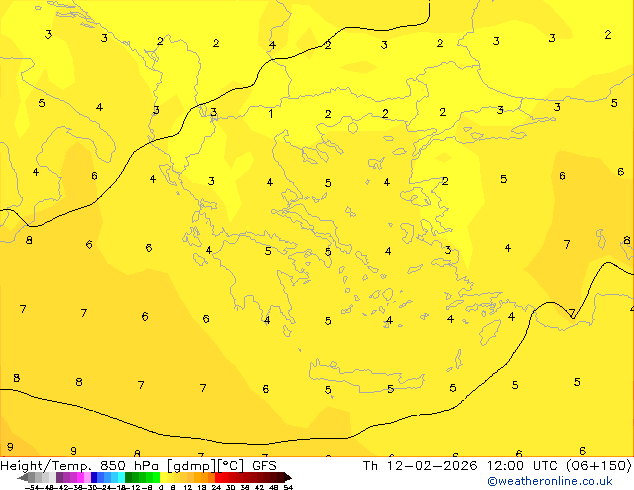Select the cyan legend swatch near -18

pos(121,477)
